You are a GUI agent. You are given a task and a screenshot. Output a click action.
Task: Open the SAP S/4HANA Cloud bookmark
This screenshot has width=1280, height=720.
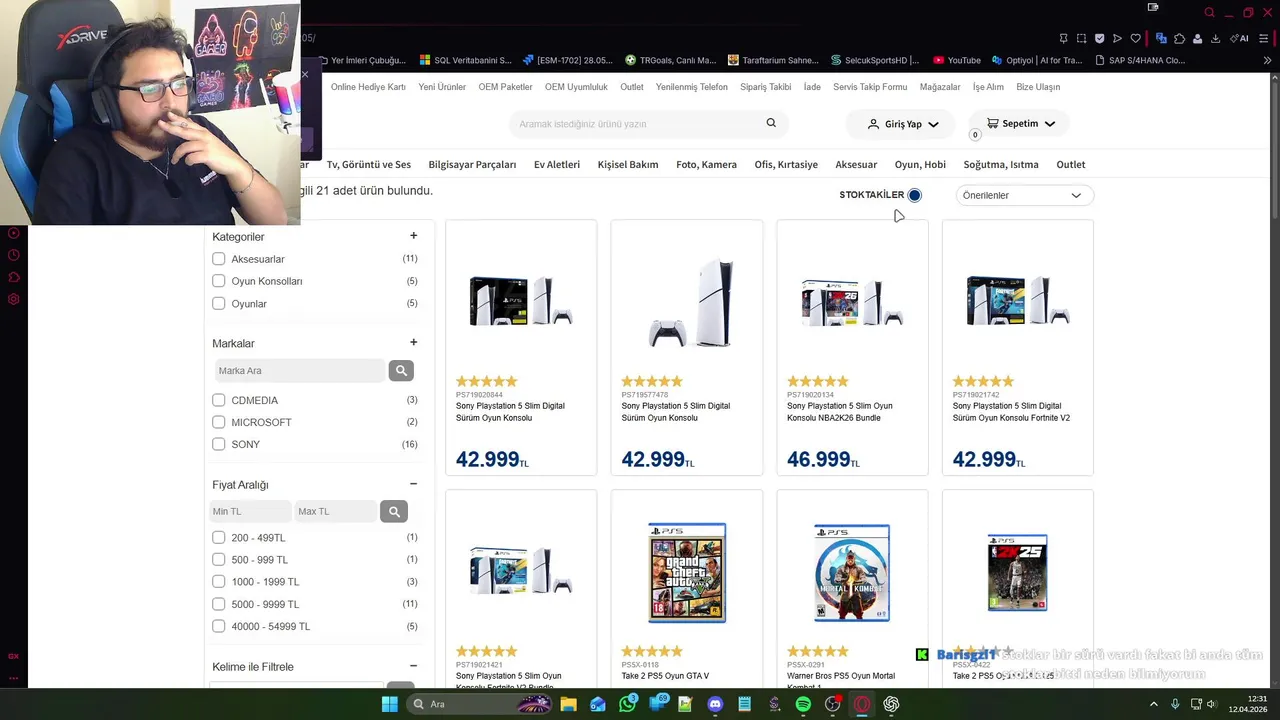(1140, 60)
